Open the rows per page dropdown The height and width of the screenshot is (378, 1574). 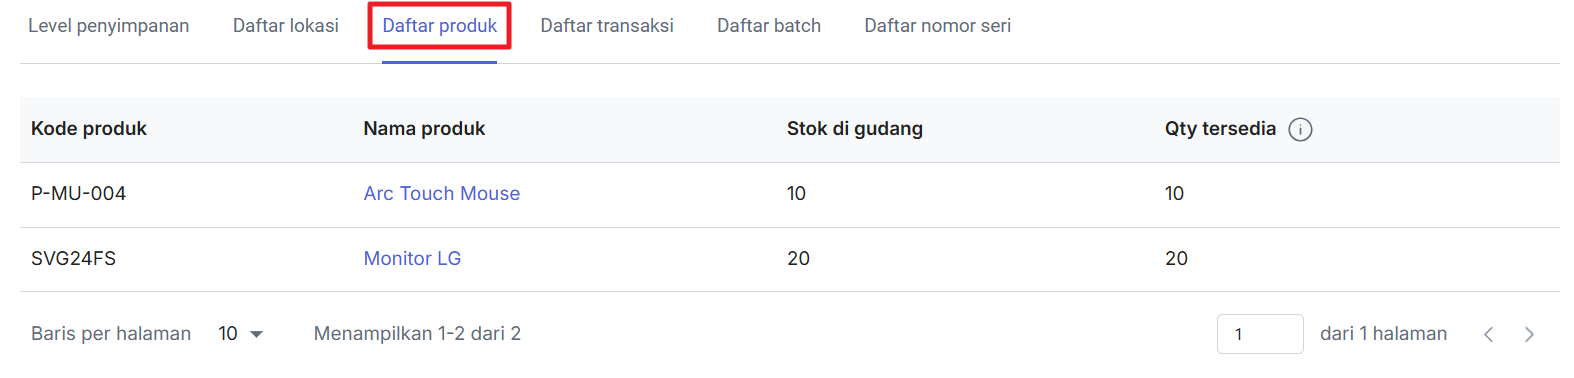coord(241,334)
